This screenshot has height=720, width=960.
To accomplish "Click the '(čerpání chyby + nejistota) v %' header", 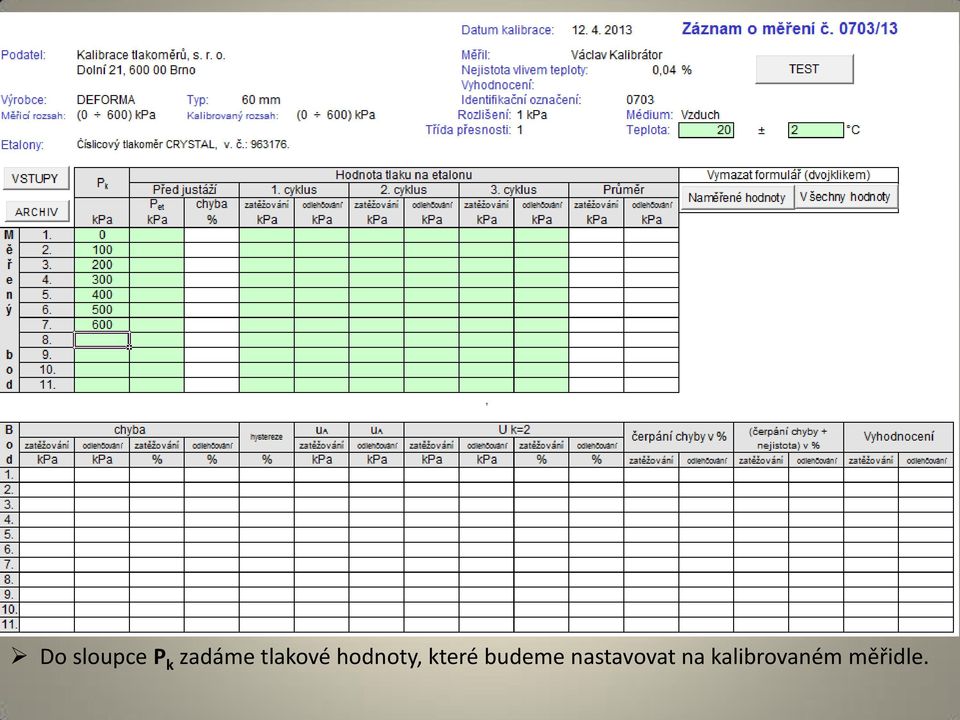I will coord(788,438).
